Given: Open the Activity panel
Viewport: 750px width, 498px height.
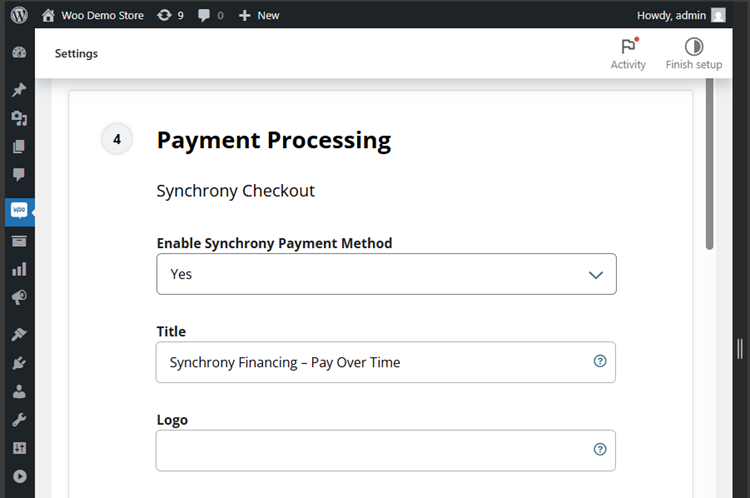Looking at the screenshot, I should coord(628,54).
